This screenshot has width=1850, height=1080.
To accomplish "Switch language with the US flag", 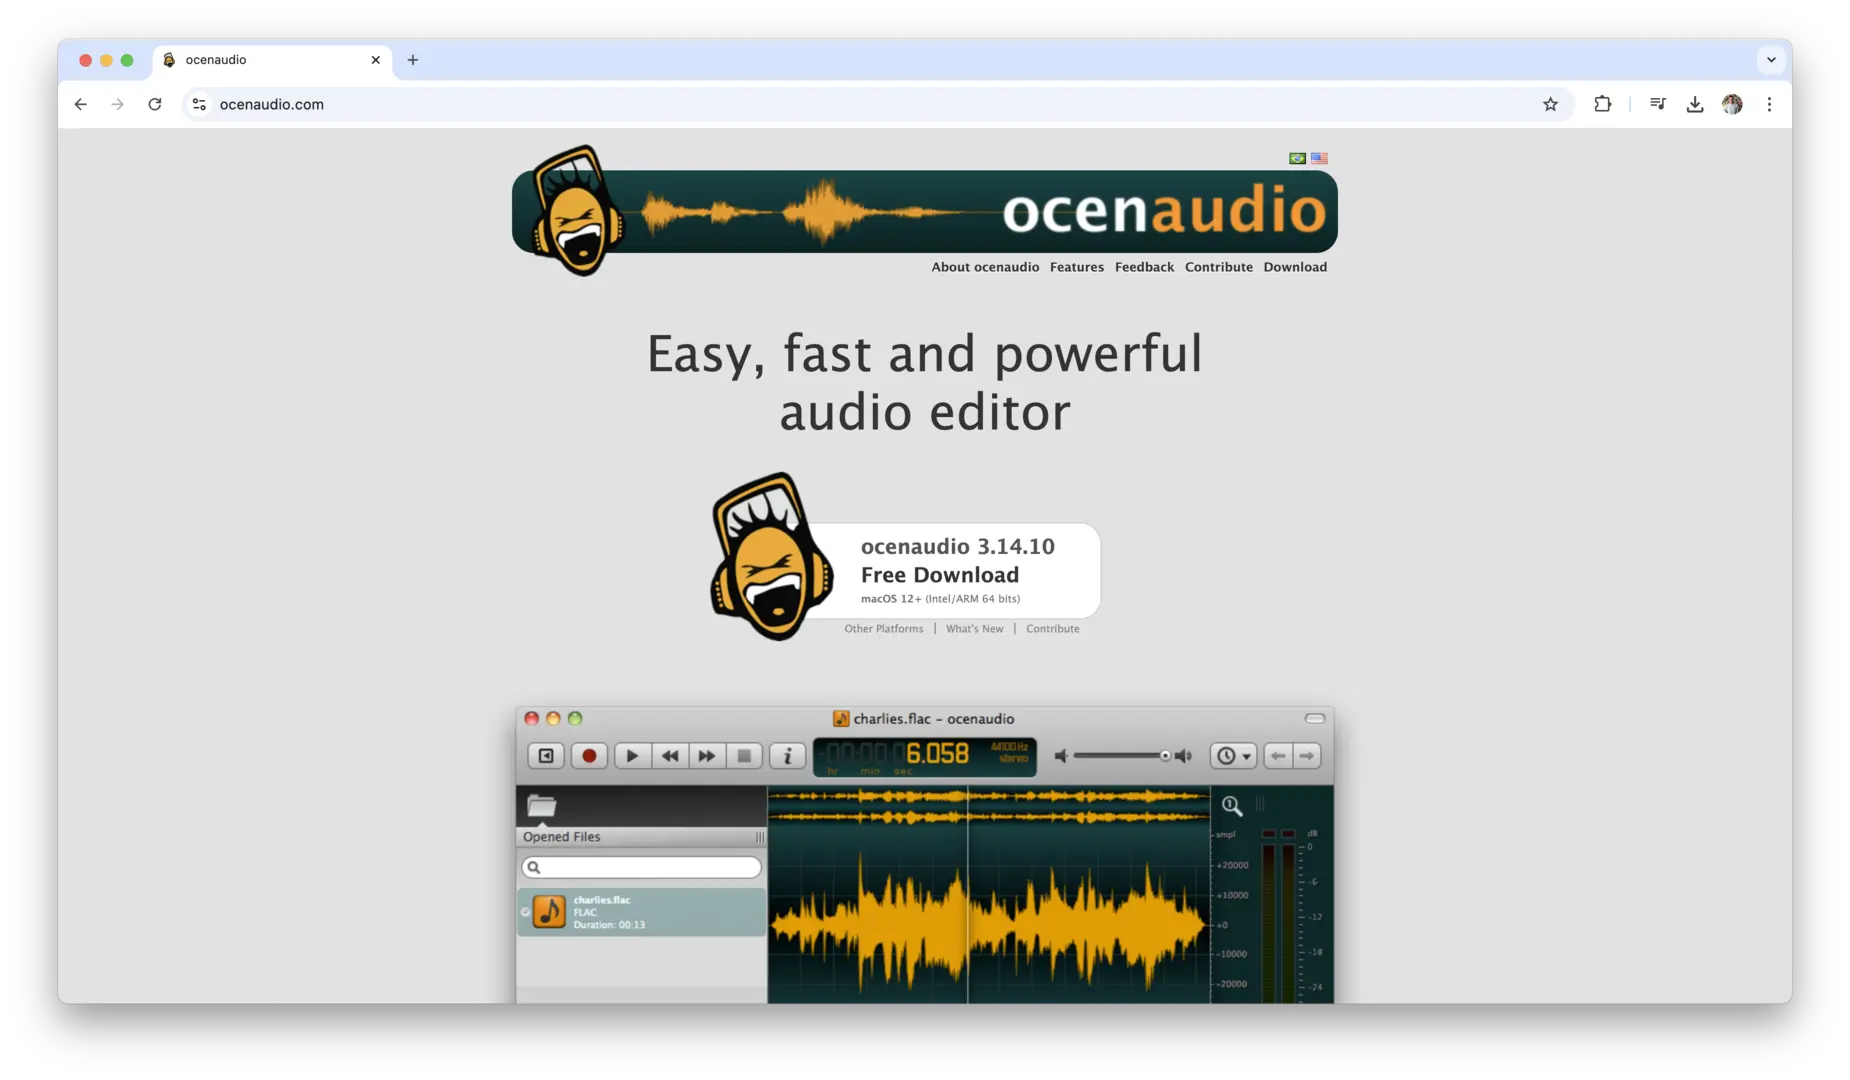I will tap(1319, 158).
